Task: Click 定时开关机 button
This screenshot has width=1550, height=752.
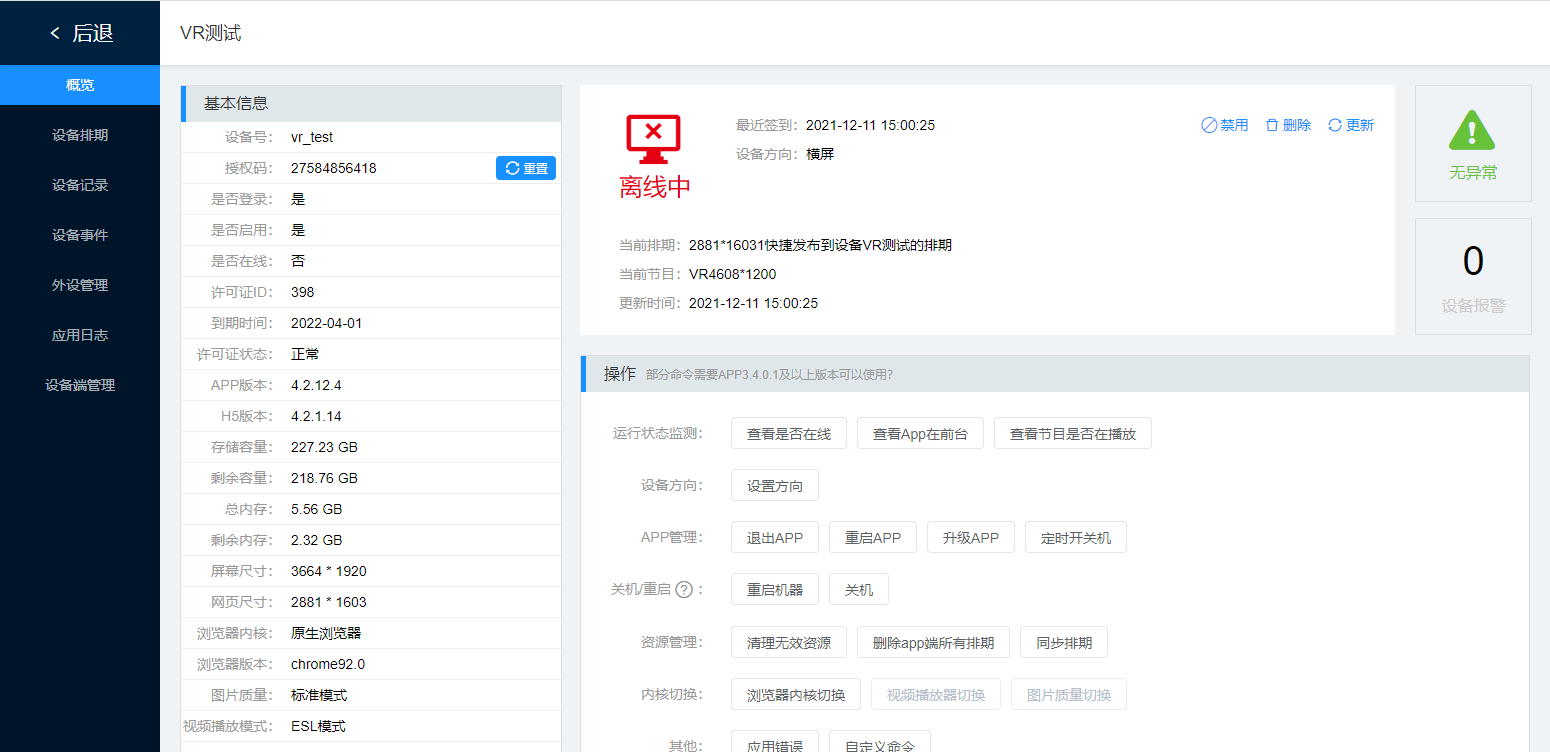Action: [x=1076, y=538]
